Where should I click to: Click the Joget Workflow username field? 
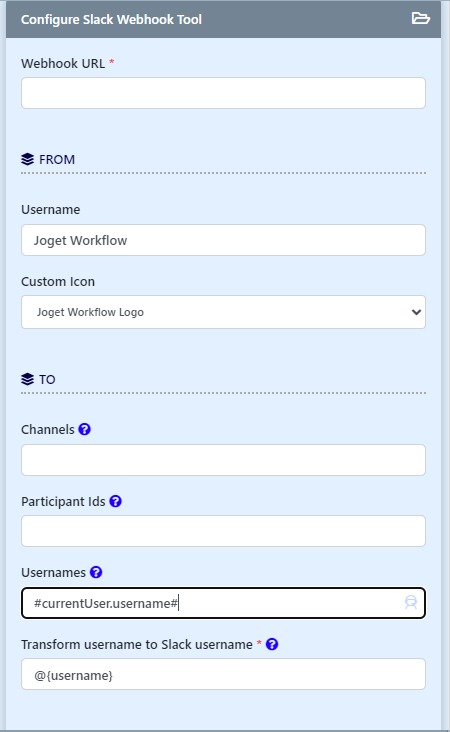pyautogui.click(x=223, y=240)
